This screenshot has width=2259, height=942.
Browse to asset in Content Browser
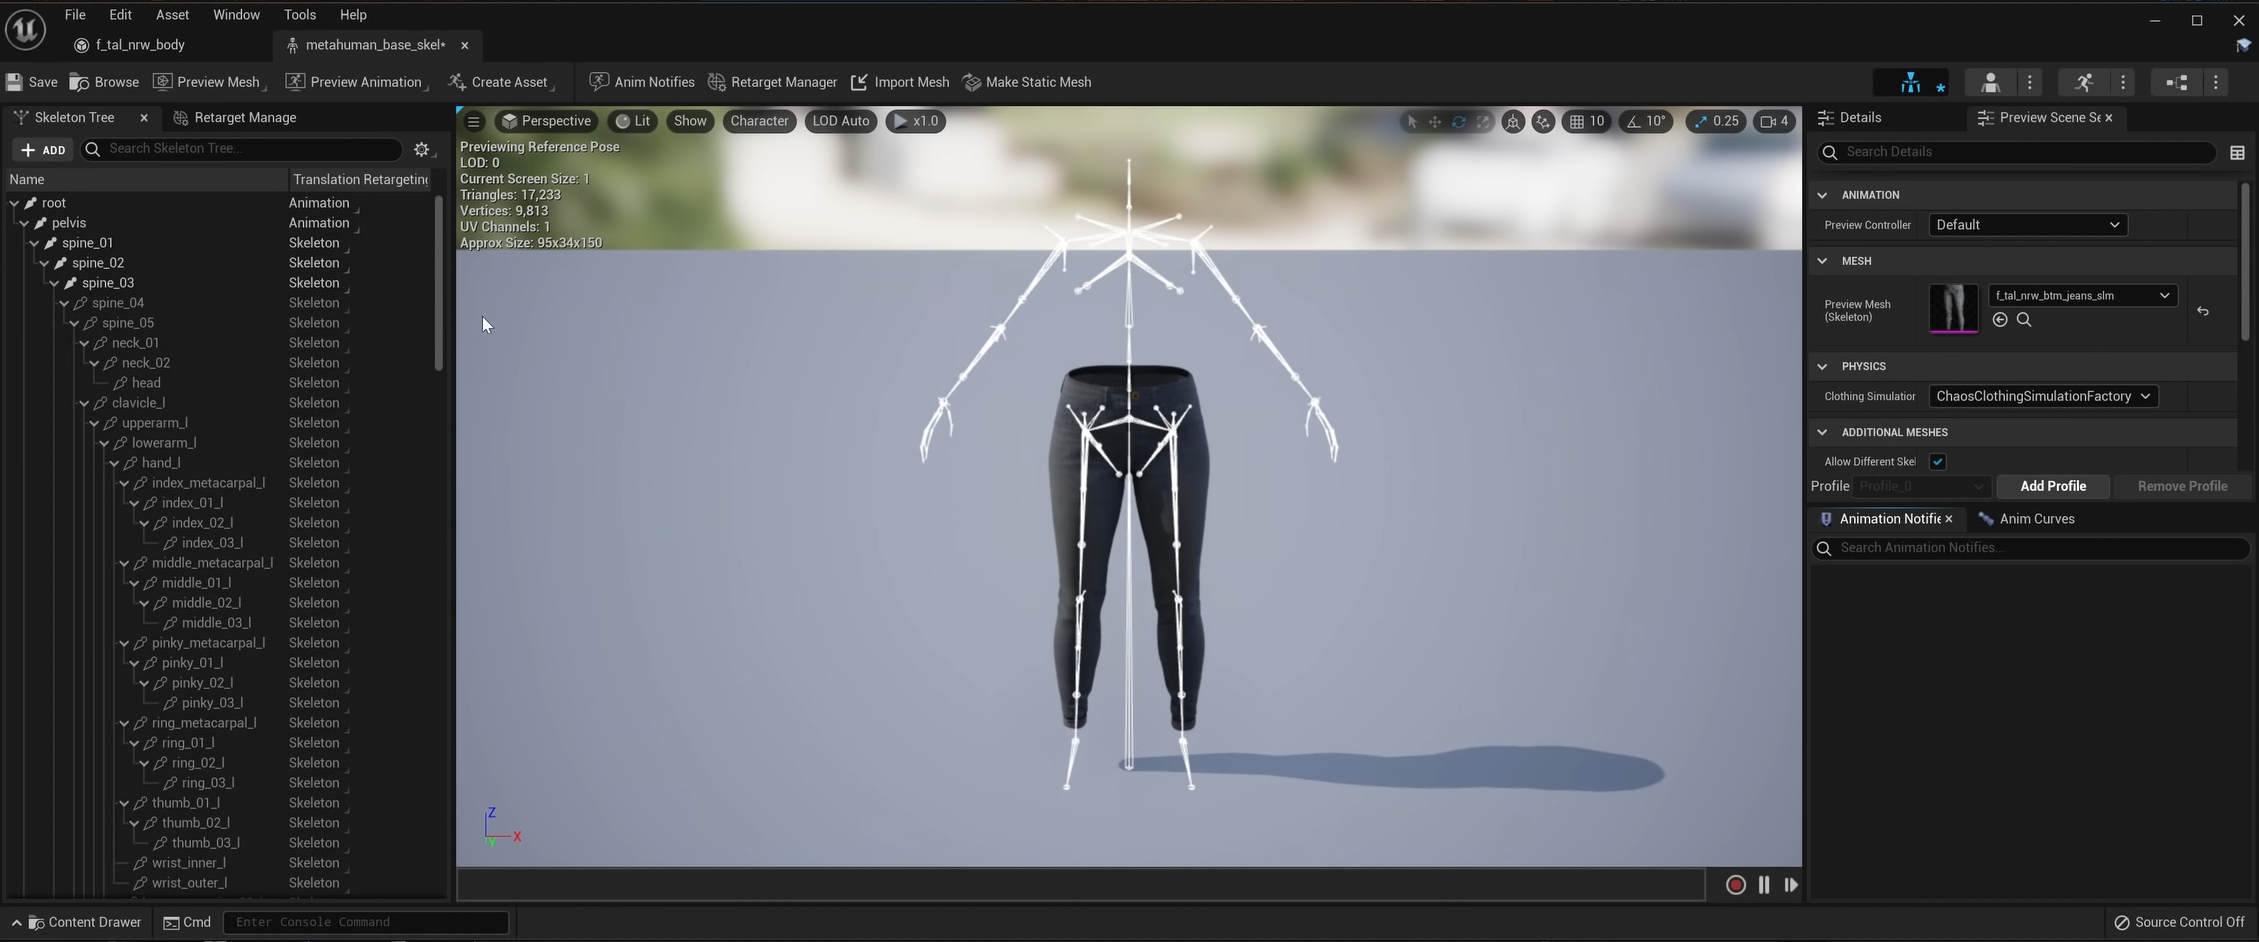tap(105, 82)
